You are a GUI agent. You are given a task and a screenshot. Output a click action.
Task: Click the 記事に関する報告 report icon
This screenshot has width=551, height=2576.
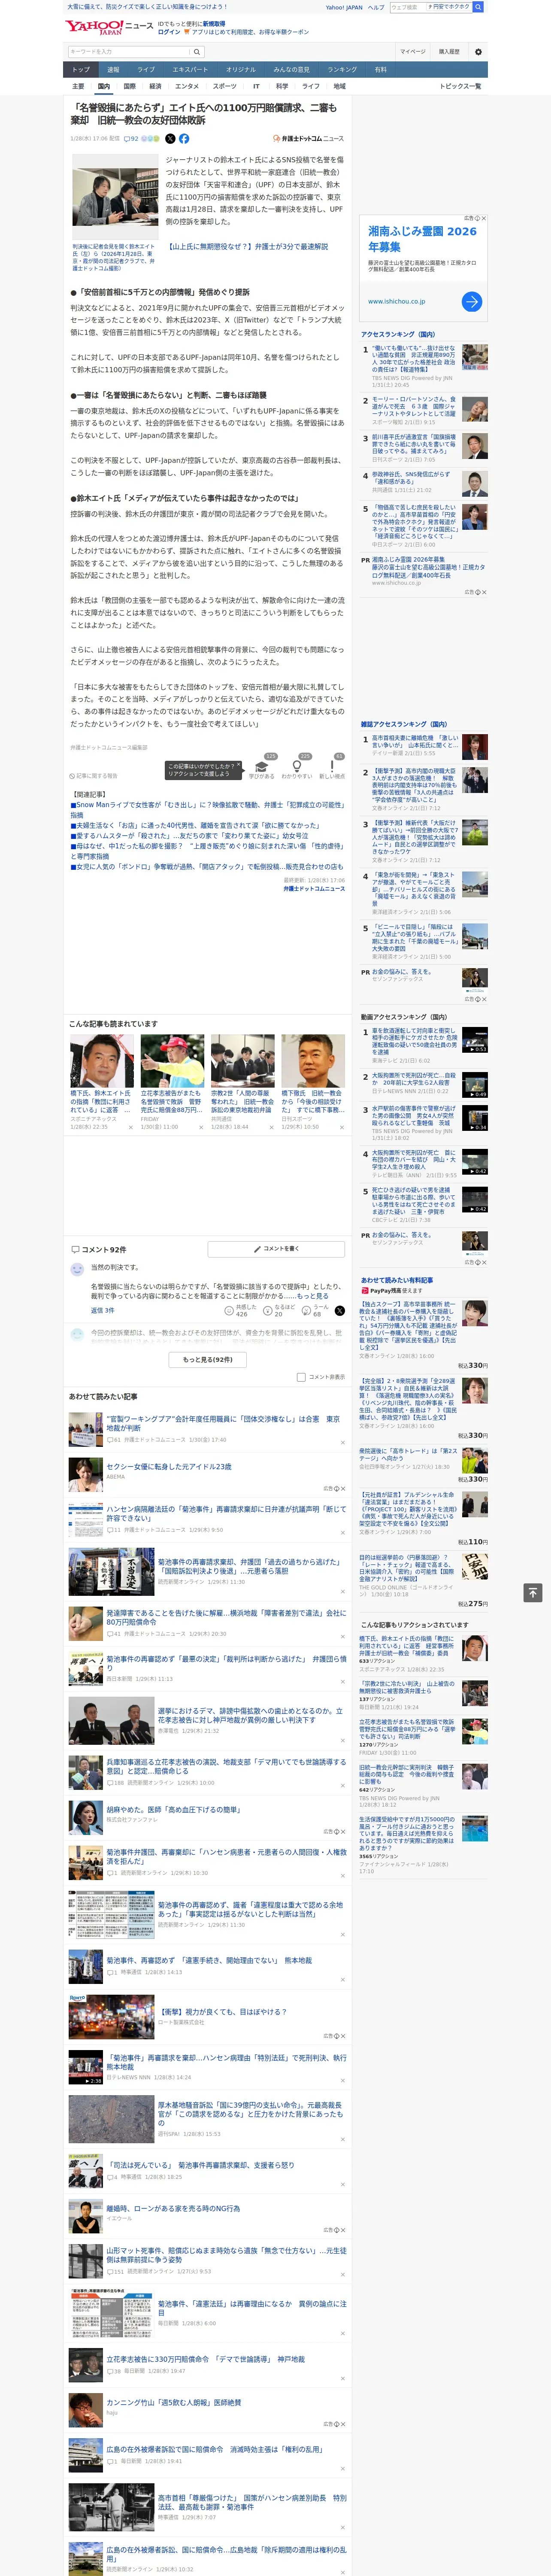click(x=94, y=776)
